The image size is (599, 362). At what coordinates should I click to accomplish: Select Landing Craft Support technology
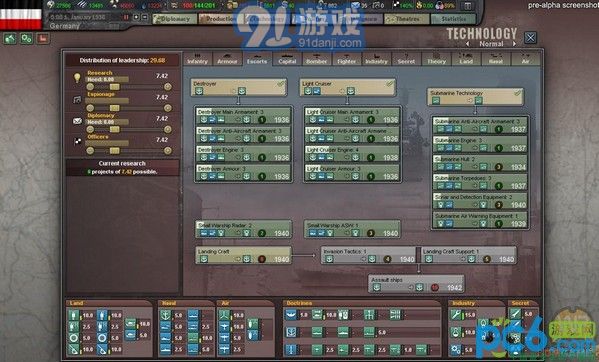point(468,255)
